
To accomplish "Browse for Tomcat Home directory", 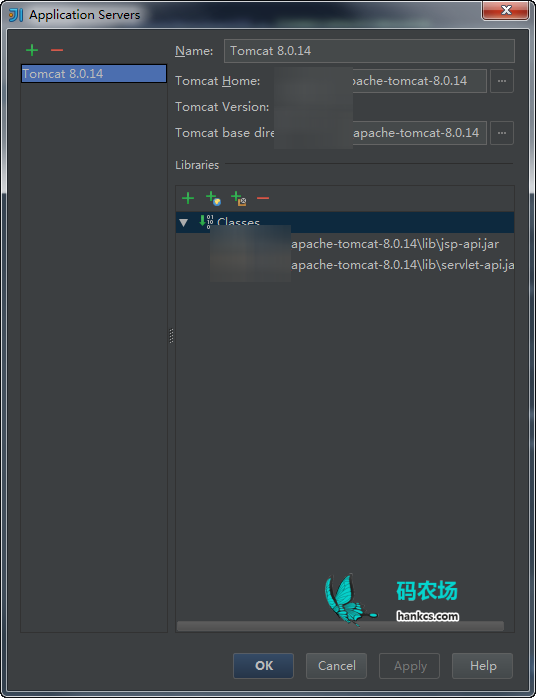I will click(x=502, y=81).
